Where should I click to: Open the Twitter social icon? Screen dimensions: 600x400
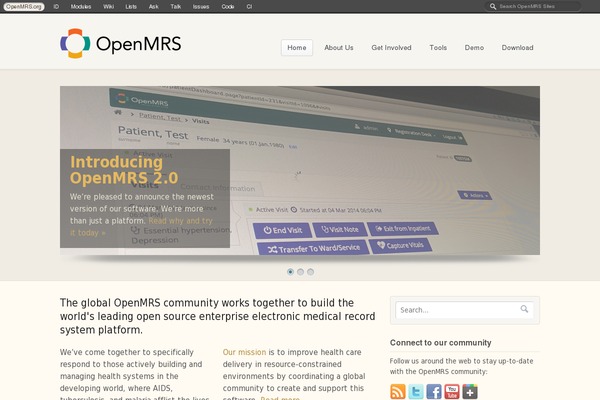tap(416, 391)
